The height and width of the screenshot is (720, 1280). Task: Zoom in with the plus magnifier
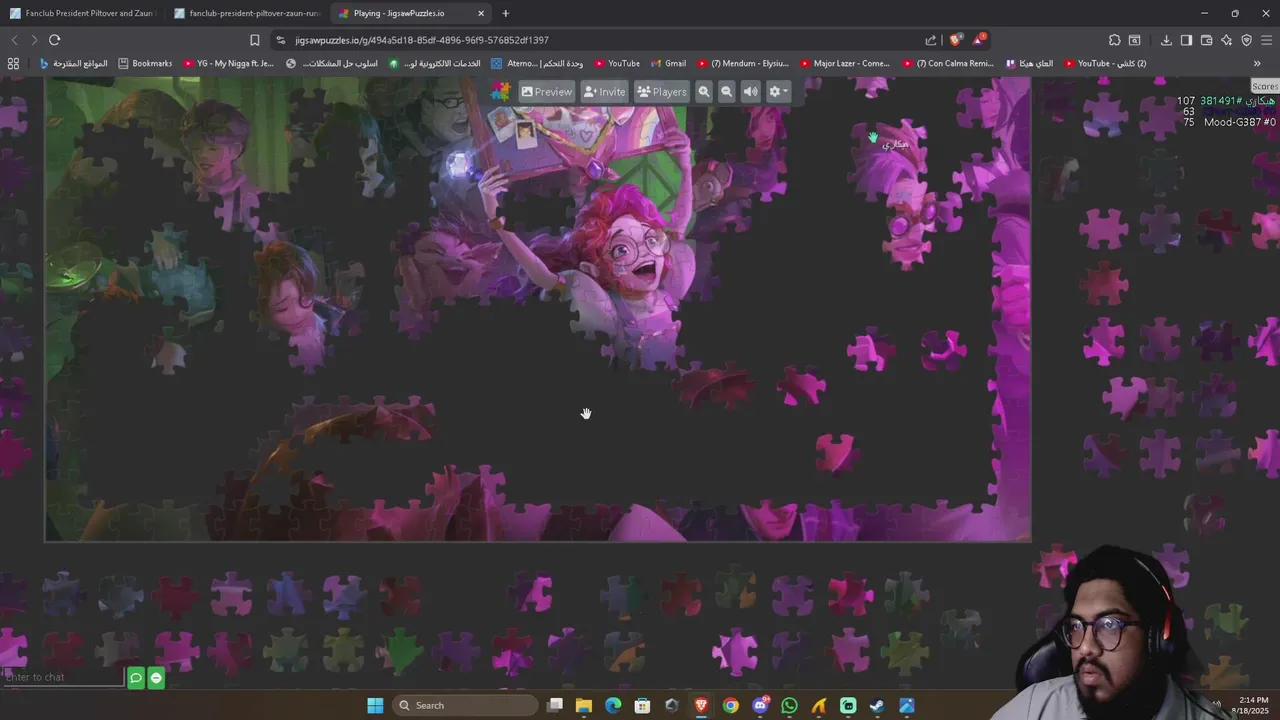704,91
